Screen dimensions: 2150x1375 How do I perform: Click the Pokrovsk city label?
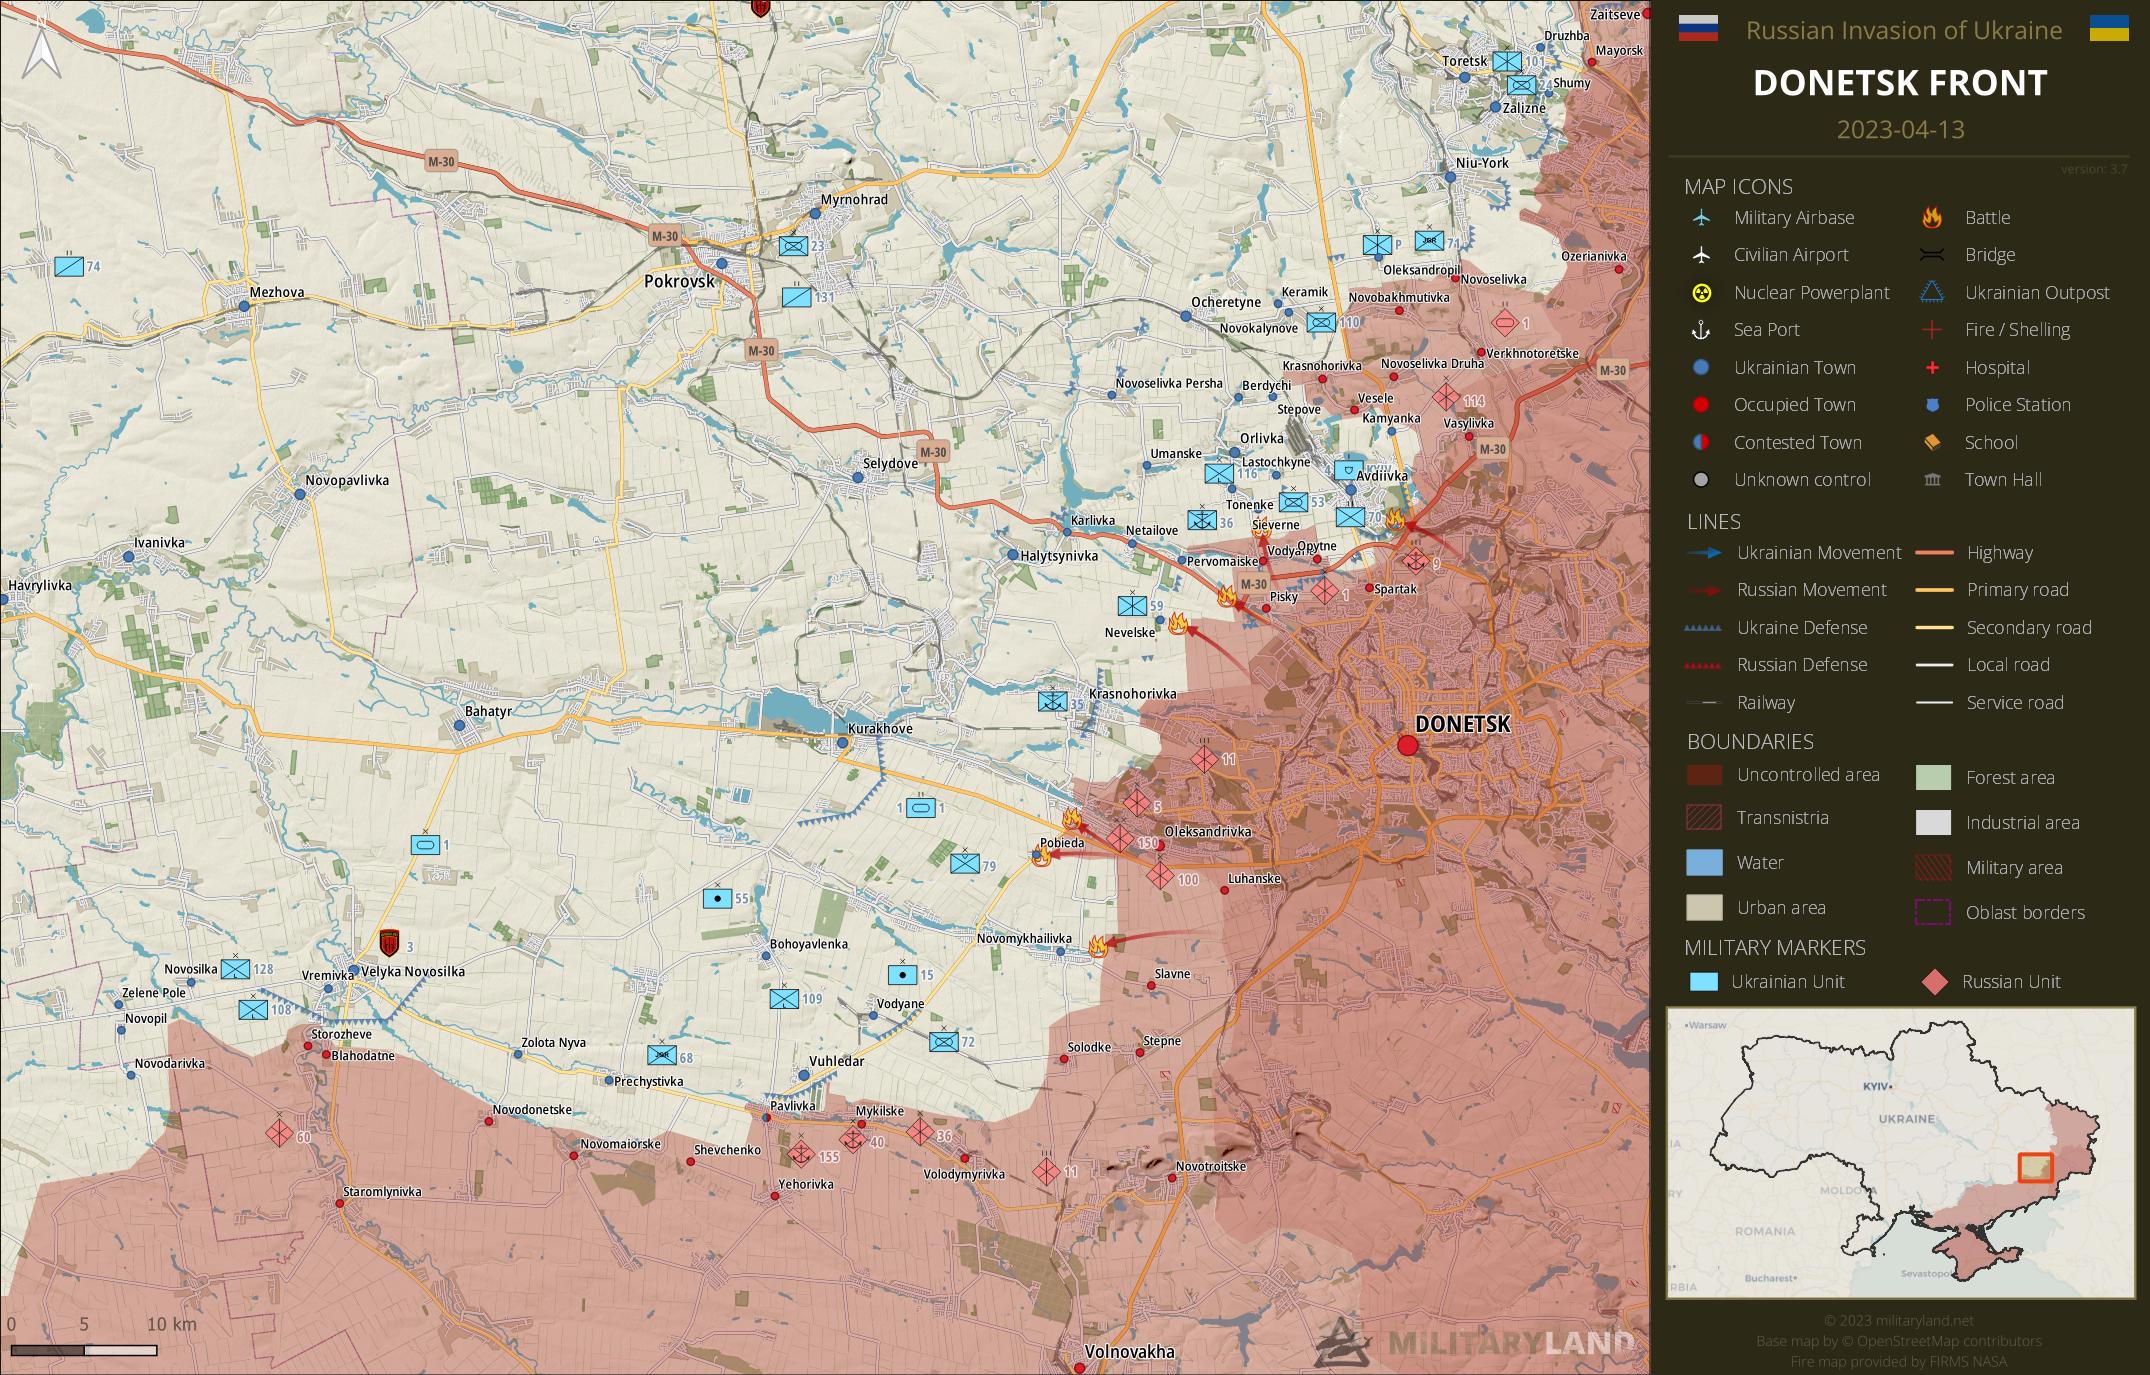679,282
